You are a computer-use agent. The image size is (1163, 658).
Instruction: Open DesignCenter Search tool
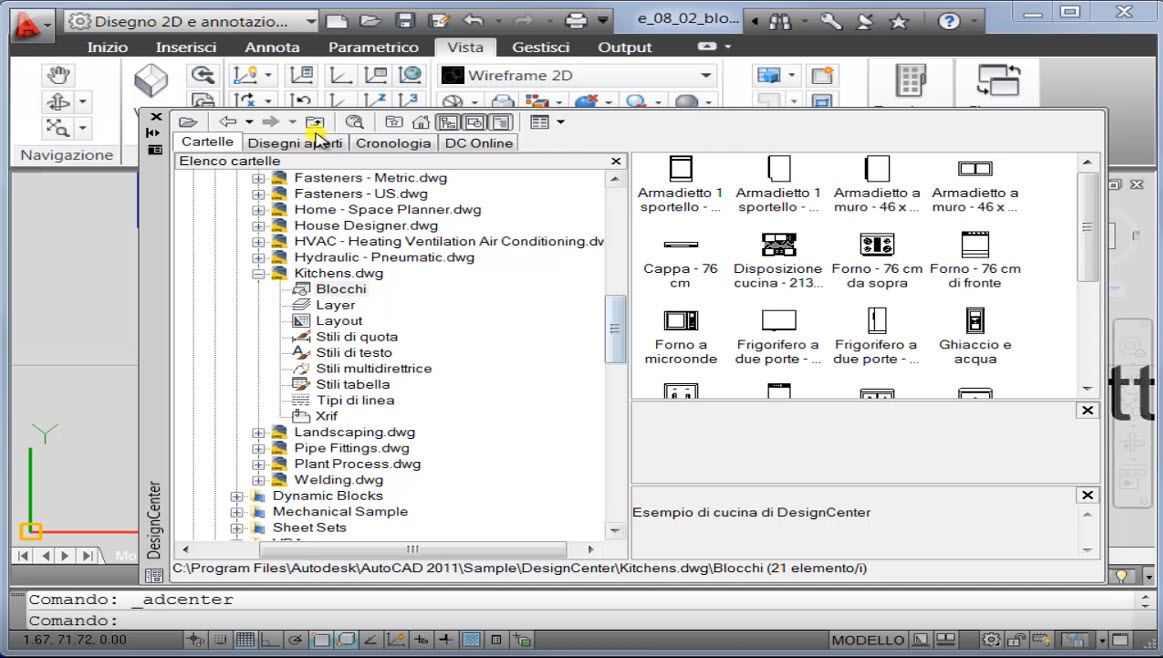coord(355,122)
